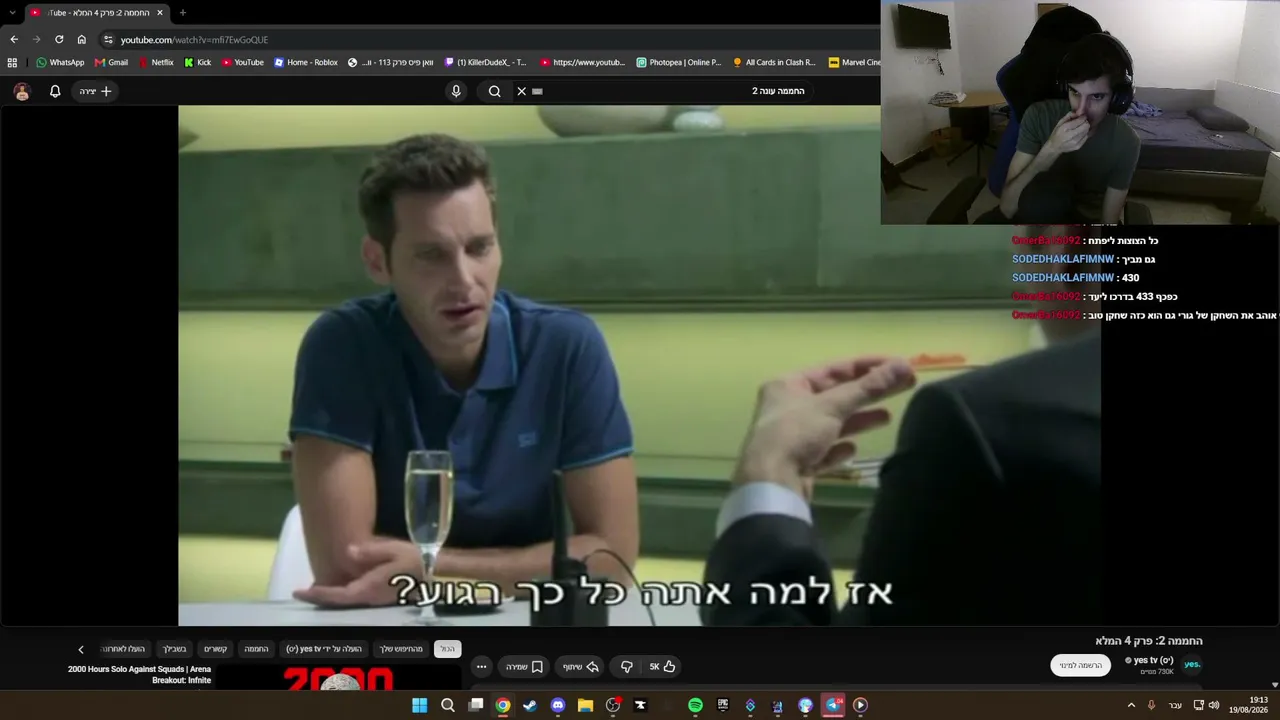Viewport: 1280px width, 720px height.
Task: Open the 2000 Hours Solo Against Squads video
Action: (139, 675)
